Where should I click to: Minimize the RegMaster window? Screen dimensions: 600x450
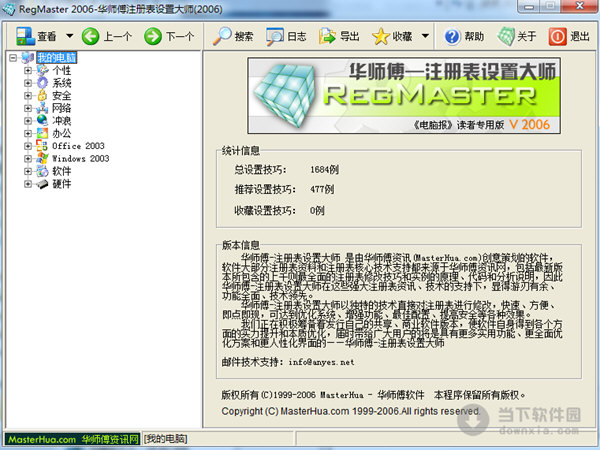coord(529,5)
